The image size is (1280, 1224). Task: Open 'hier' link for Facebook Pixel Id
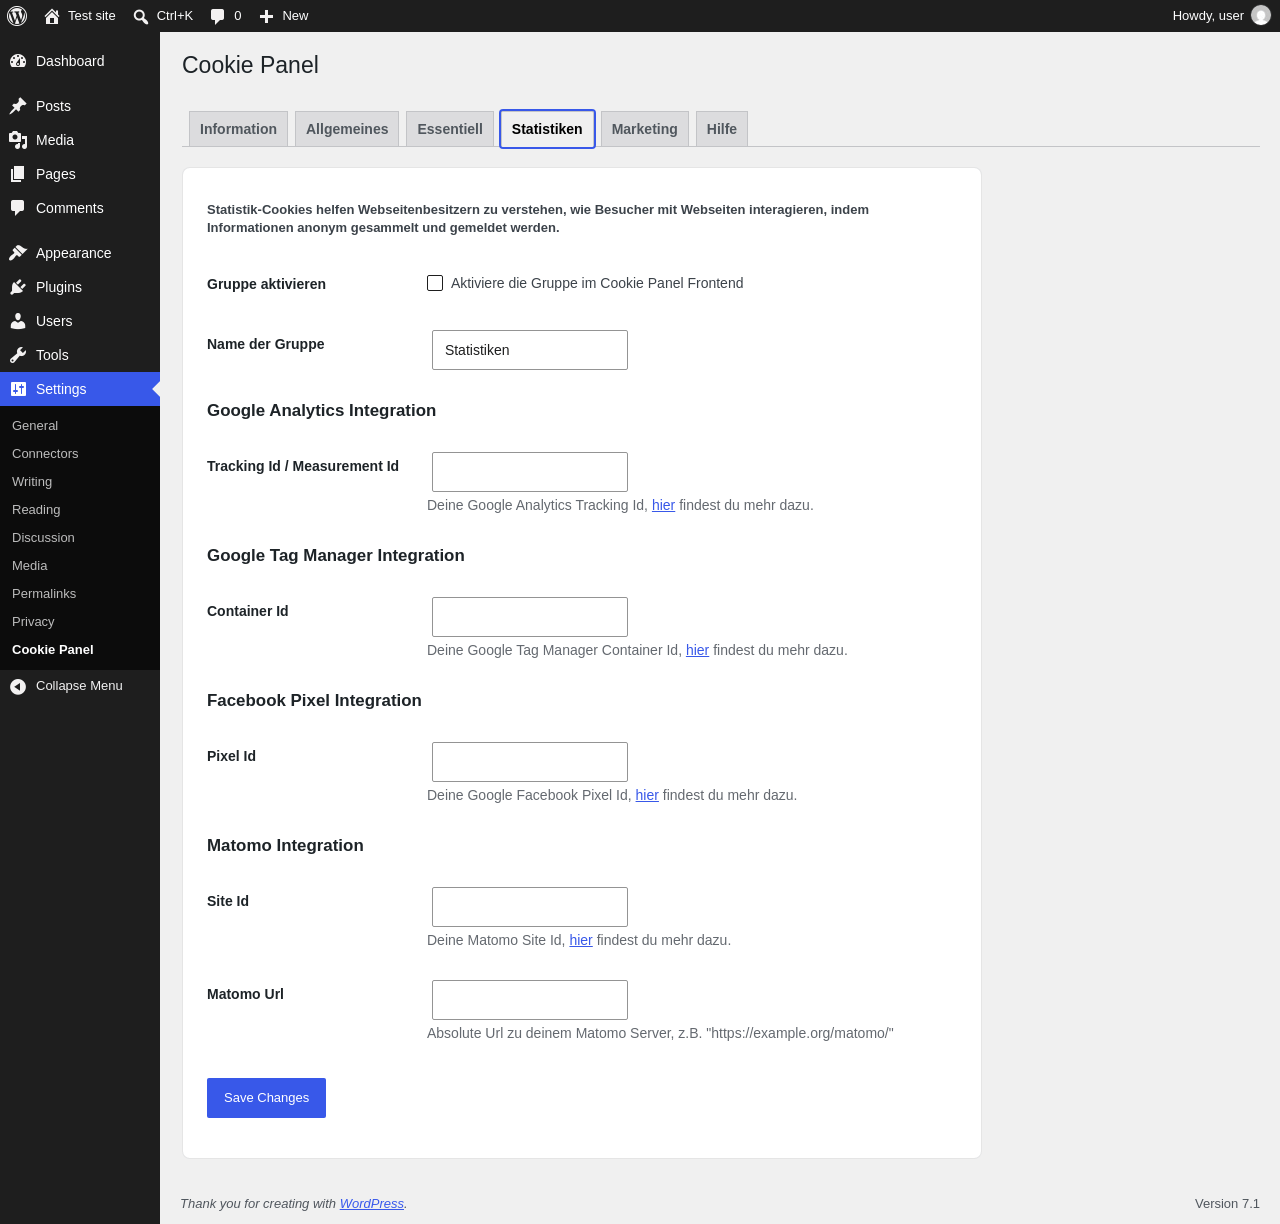647,795
